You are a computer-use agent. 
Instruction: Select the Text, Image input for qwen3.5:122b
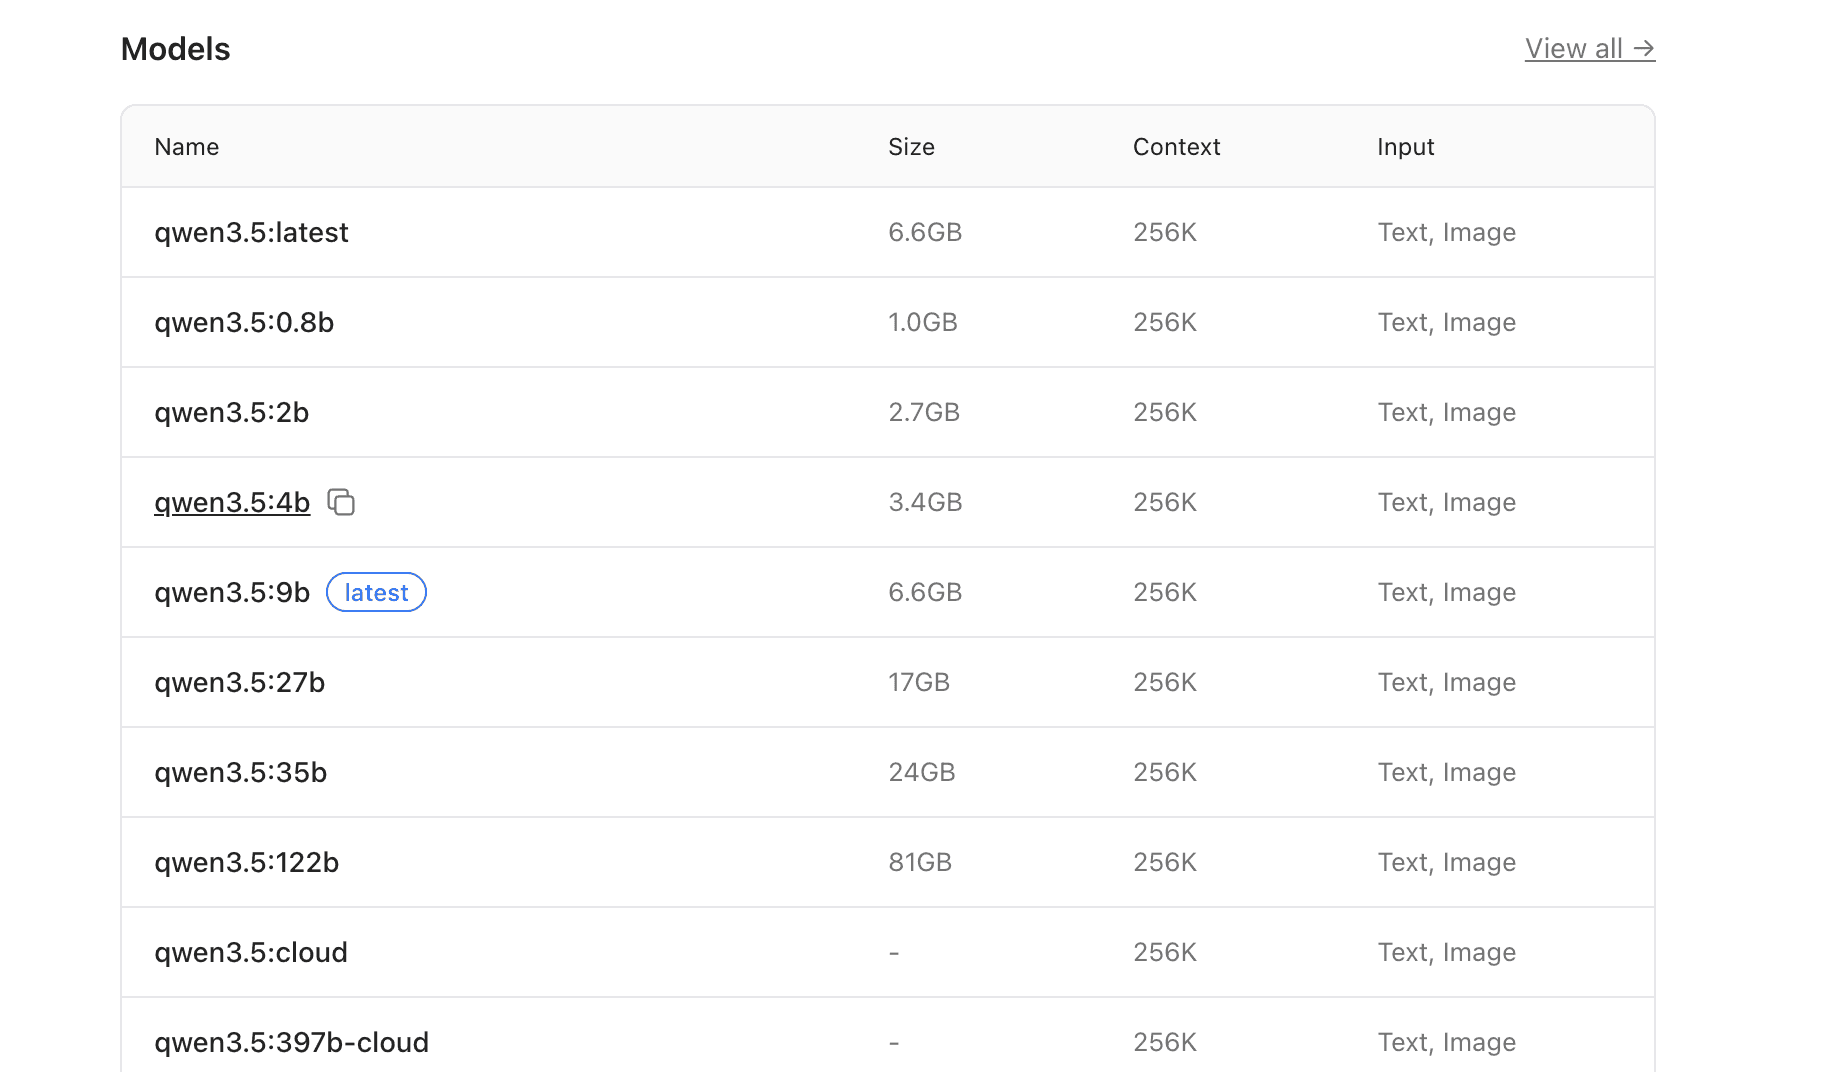(x=1447, y=862)
